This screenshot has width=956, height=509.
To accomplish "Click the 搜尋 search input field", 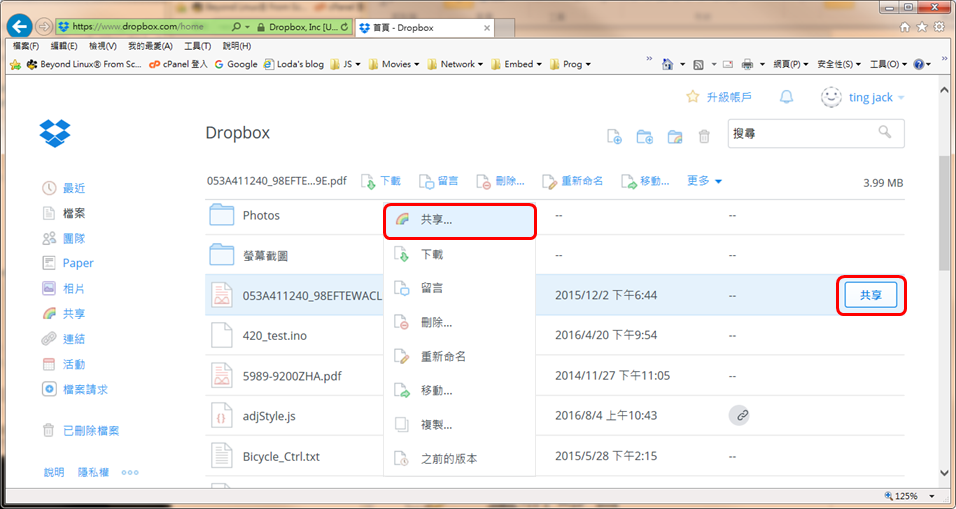I will (816, 133).
